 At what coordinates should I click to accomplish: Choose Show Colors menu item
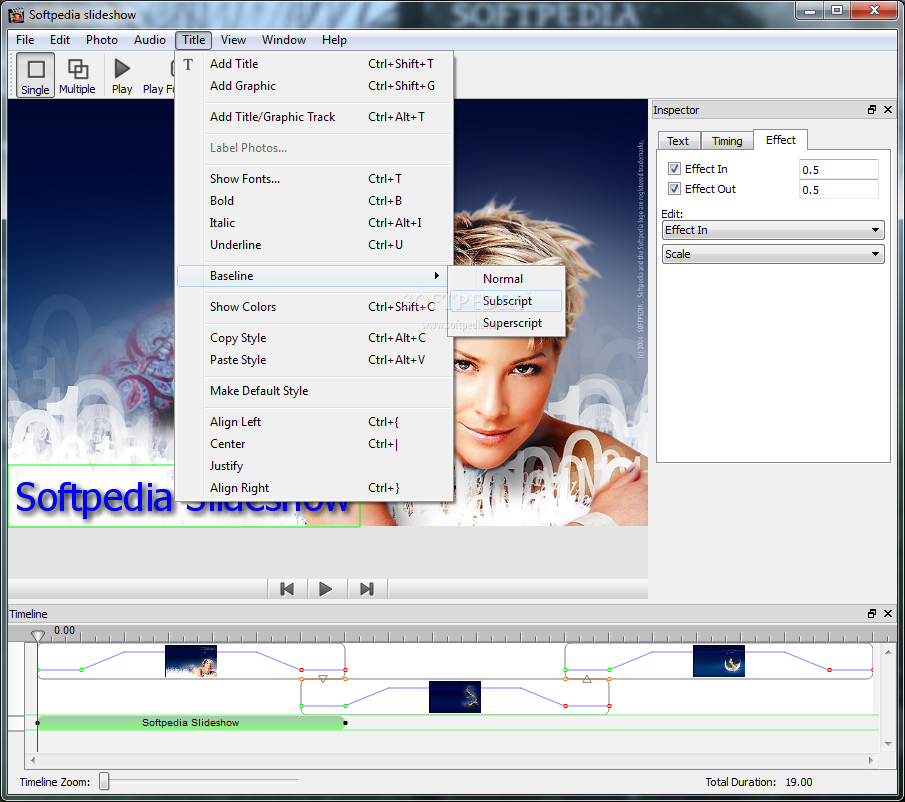[315, 307]
